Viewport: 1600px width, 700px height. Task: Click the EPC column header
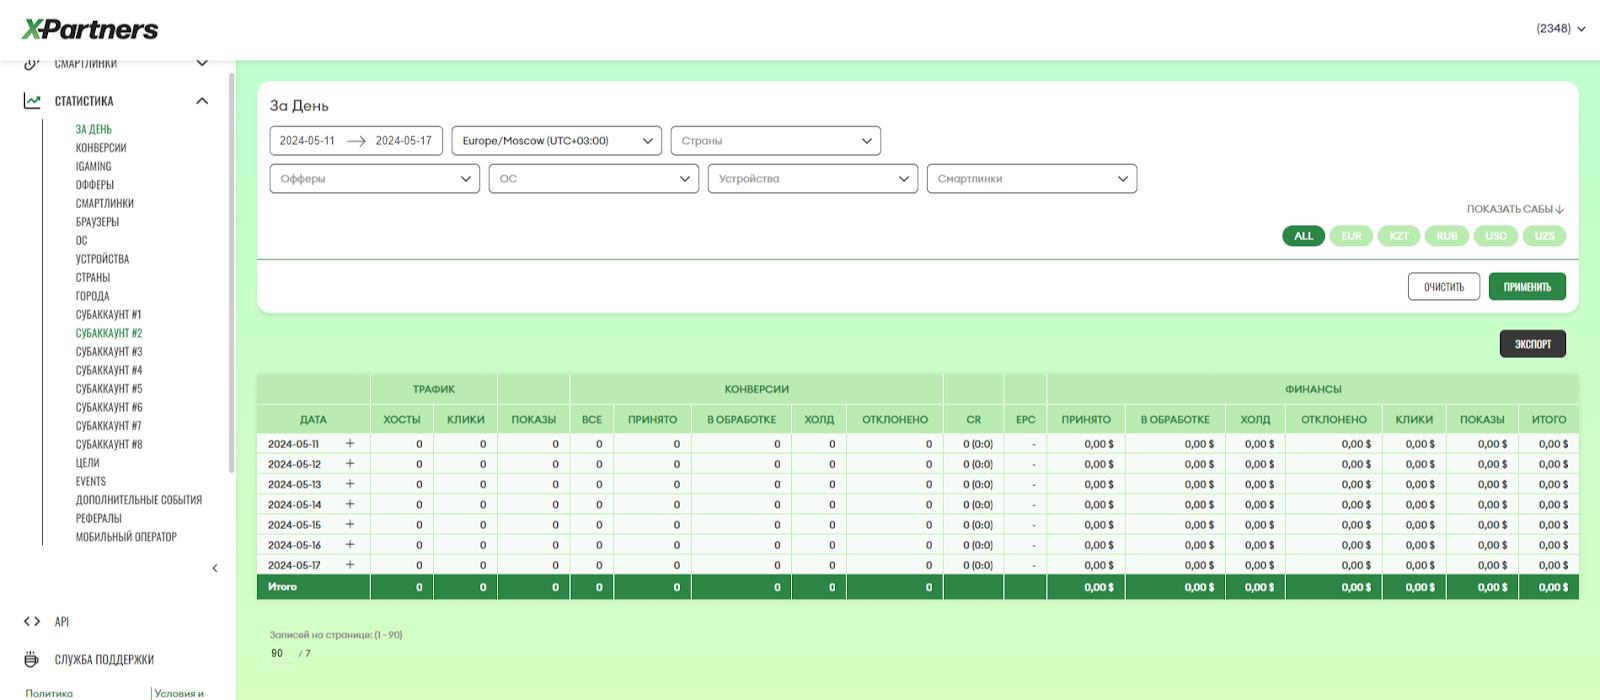click(1026, 419)
